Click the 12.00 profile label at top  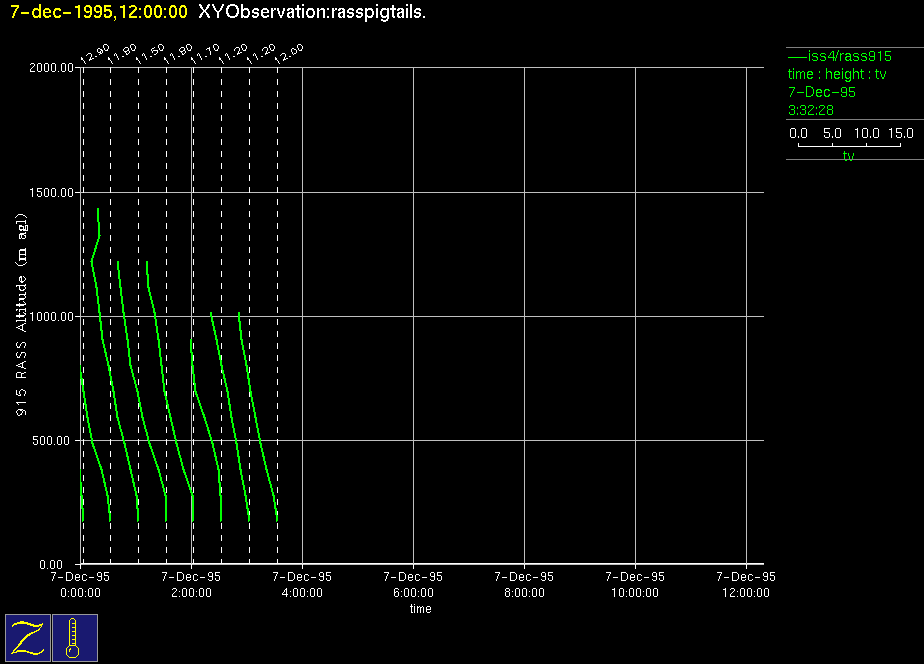[290, 54]
